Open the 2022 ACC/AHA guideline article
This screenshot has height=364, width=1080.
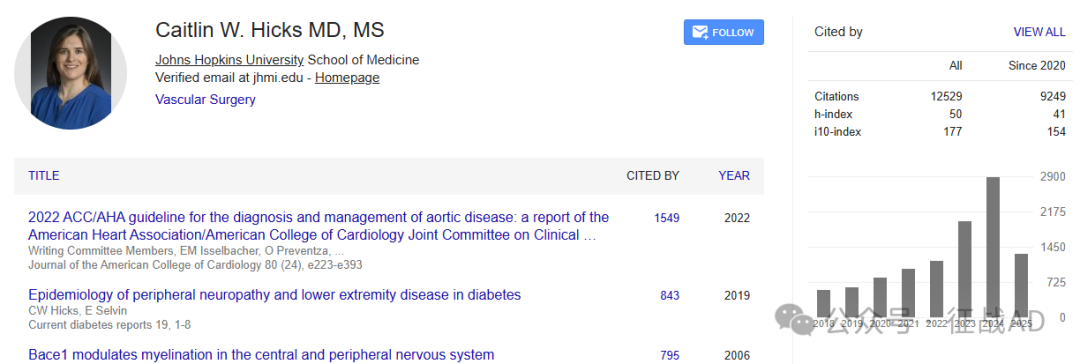tap(318, 226)
